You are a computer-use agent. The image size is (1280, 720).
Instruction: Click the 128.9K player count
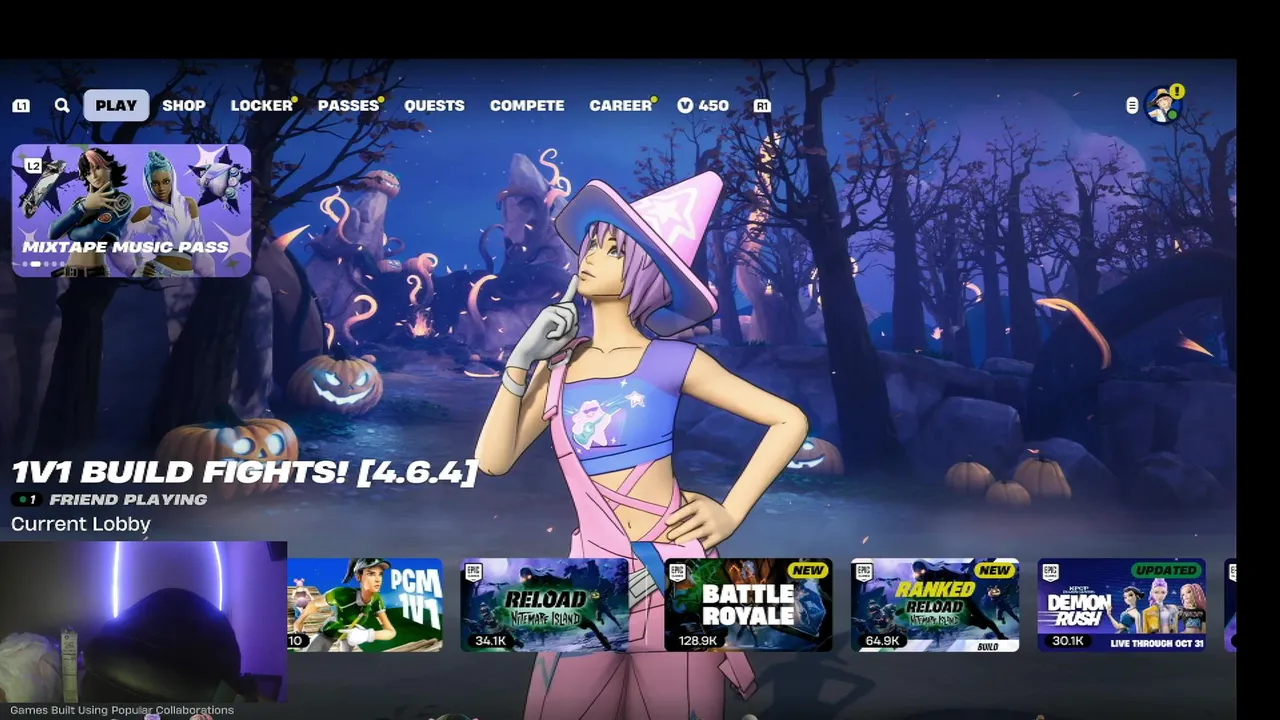697,641
